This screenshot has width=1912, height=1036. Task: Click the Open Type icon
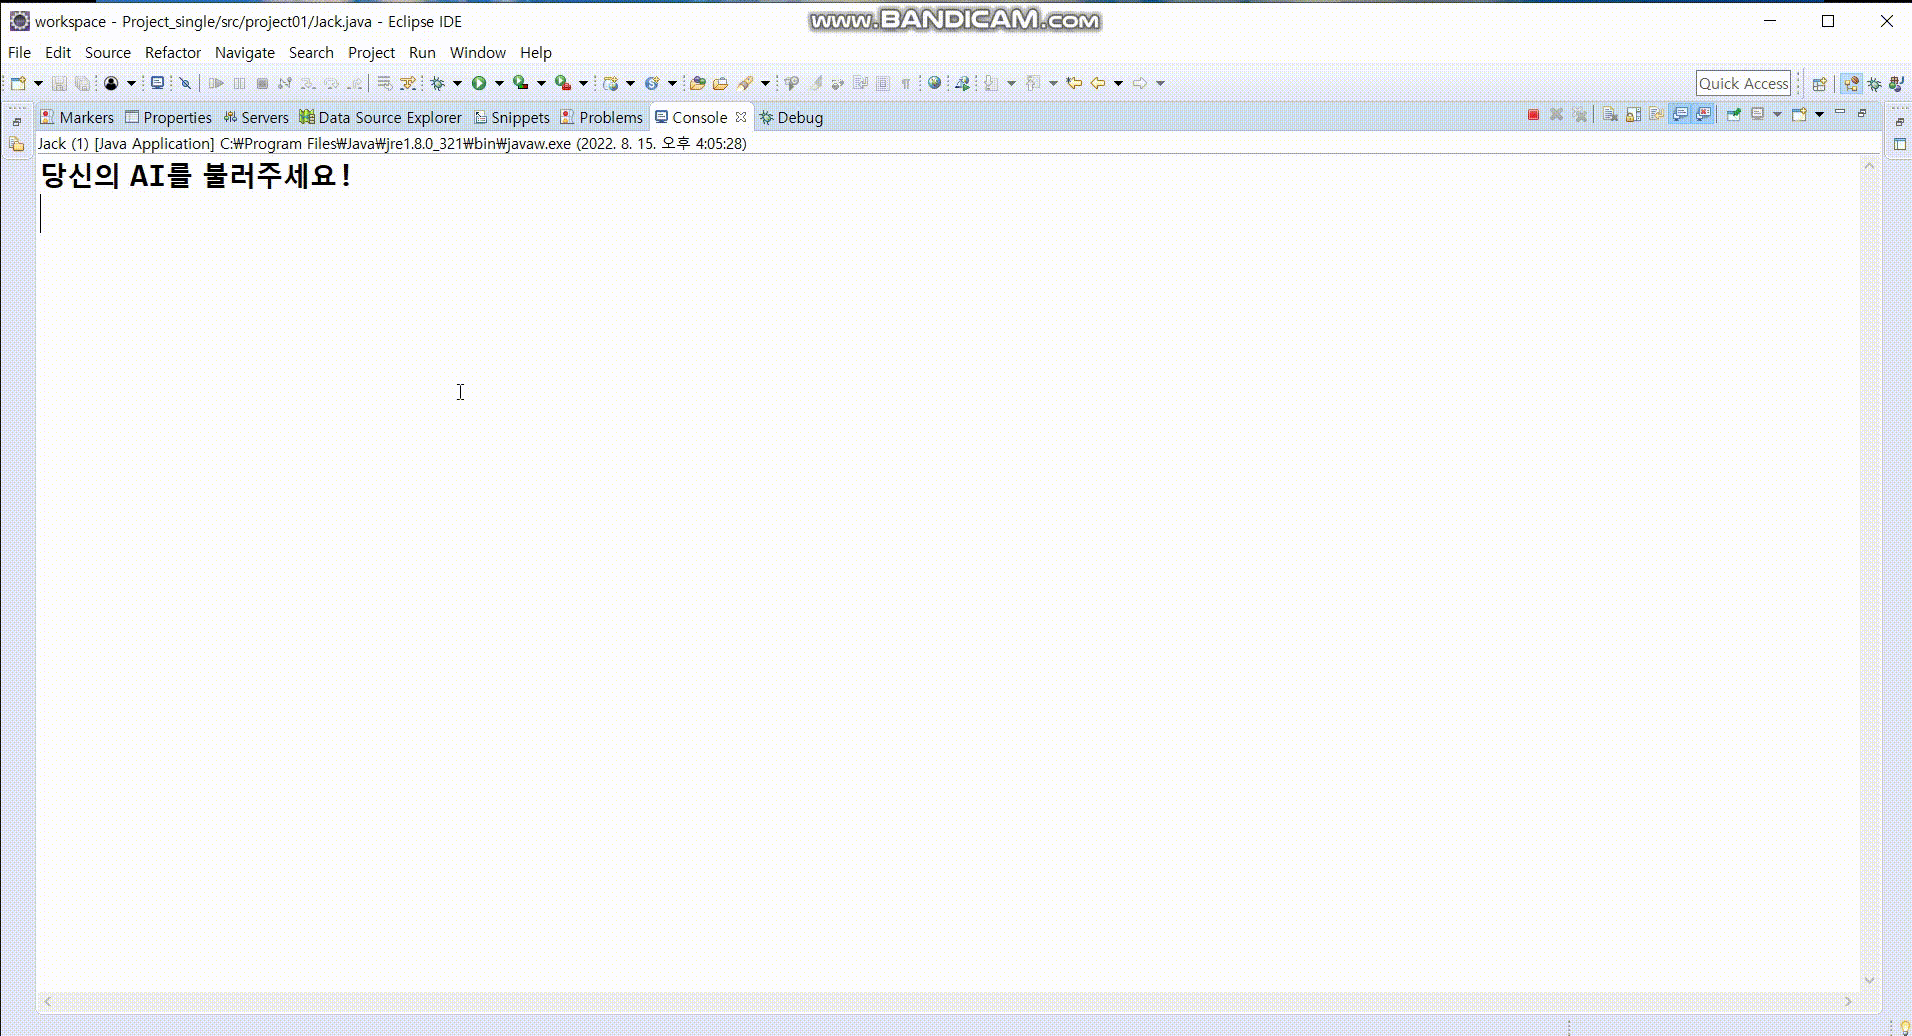(x=697, y=83)
